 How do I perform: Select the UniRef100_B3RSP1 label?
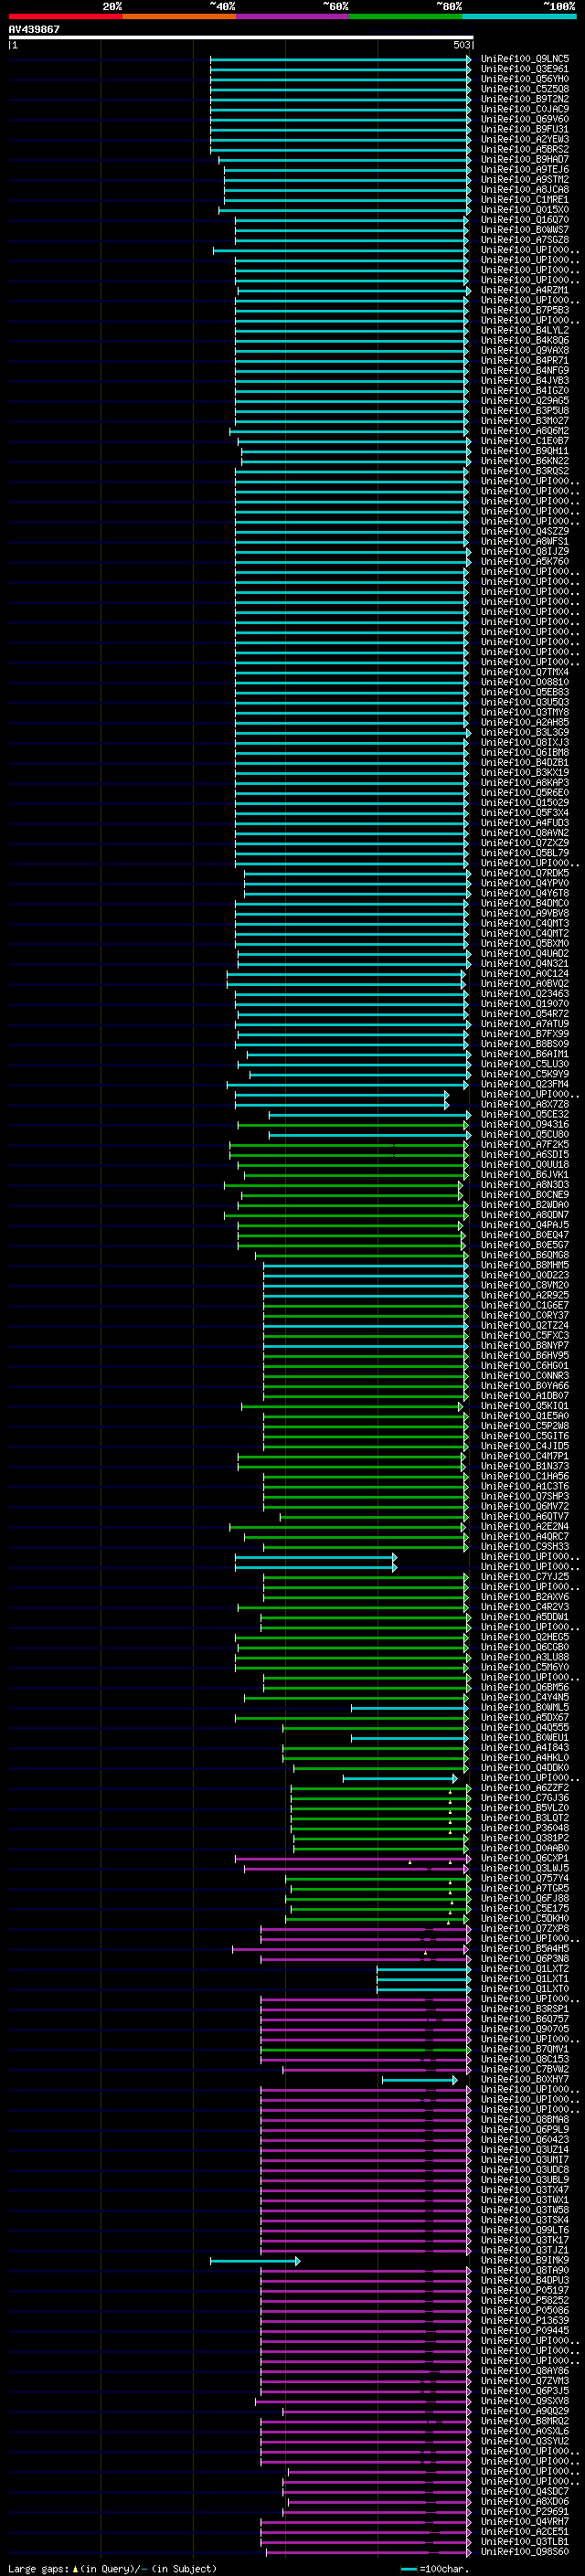(x=525, y=2008)
